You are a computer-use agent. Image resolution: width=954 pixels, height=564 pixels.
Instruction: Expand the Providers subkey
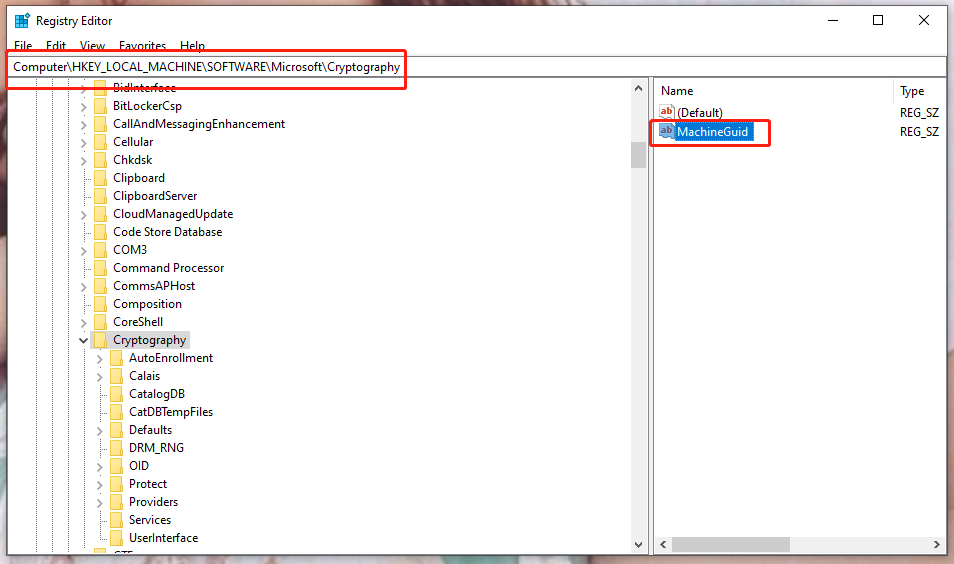coord(99,503)
